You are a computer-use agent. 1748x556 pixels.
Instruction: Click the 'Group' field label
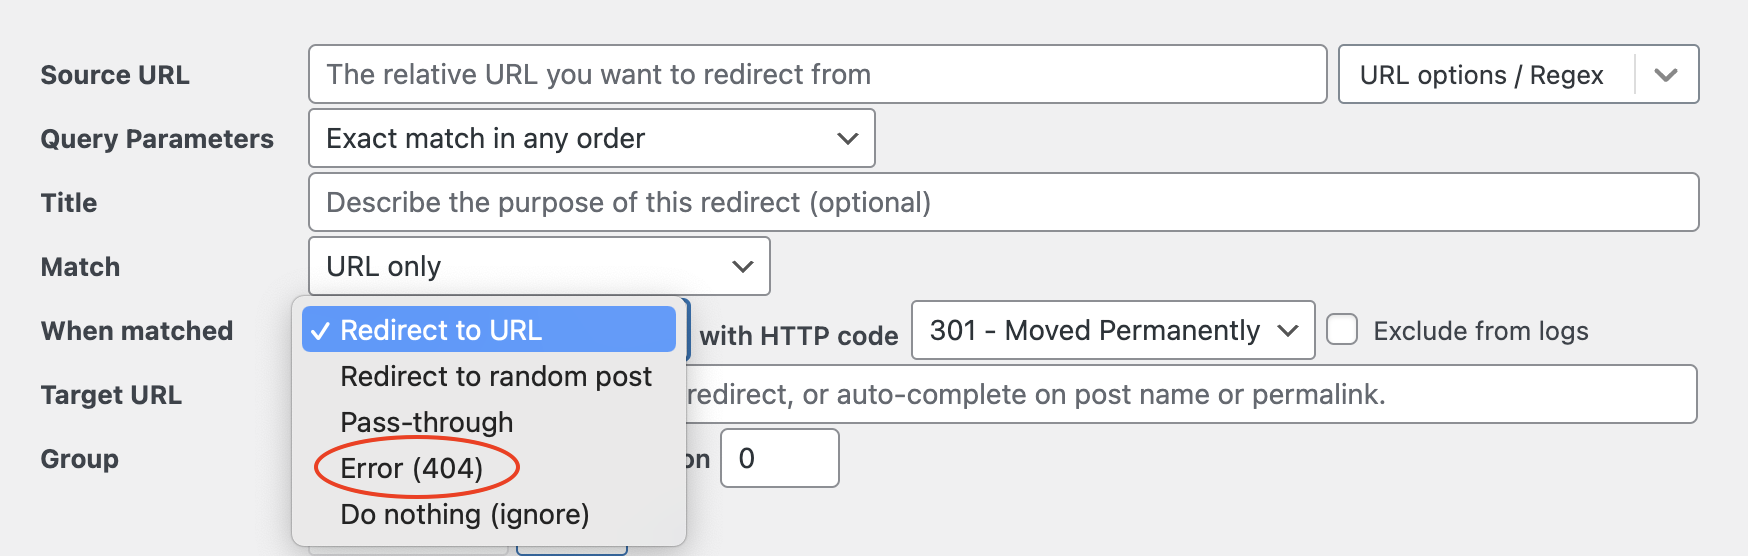(79, 459)
